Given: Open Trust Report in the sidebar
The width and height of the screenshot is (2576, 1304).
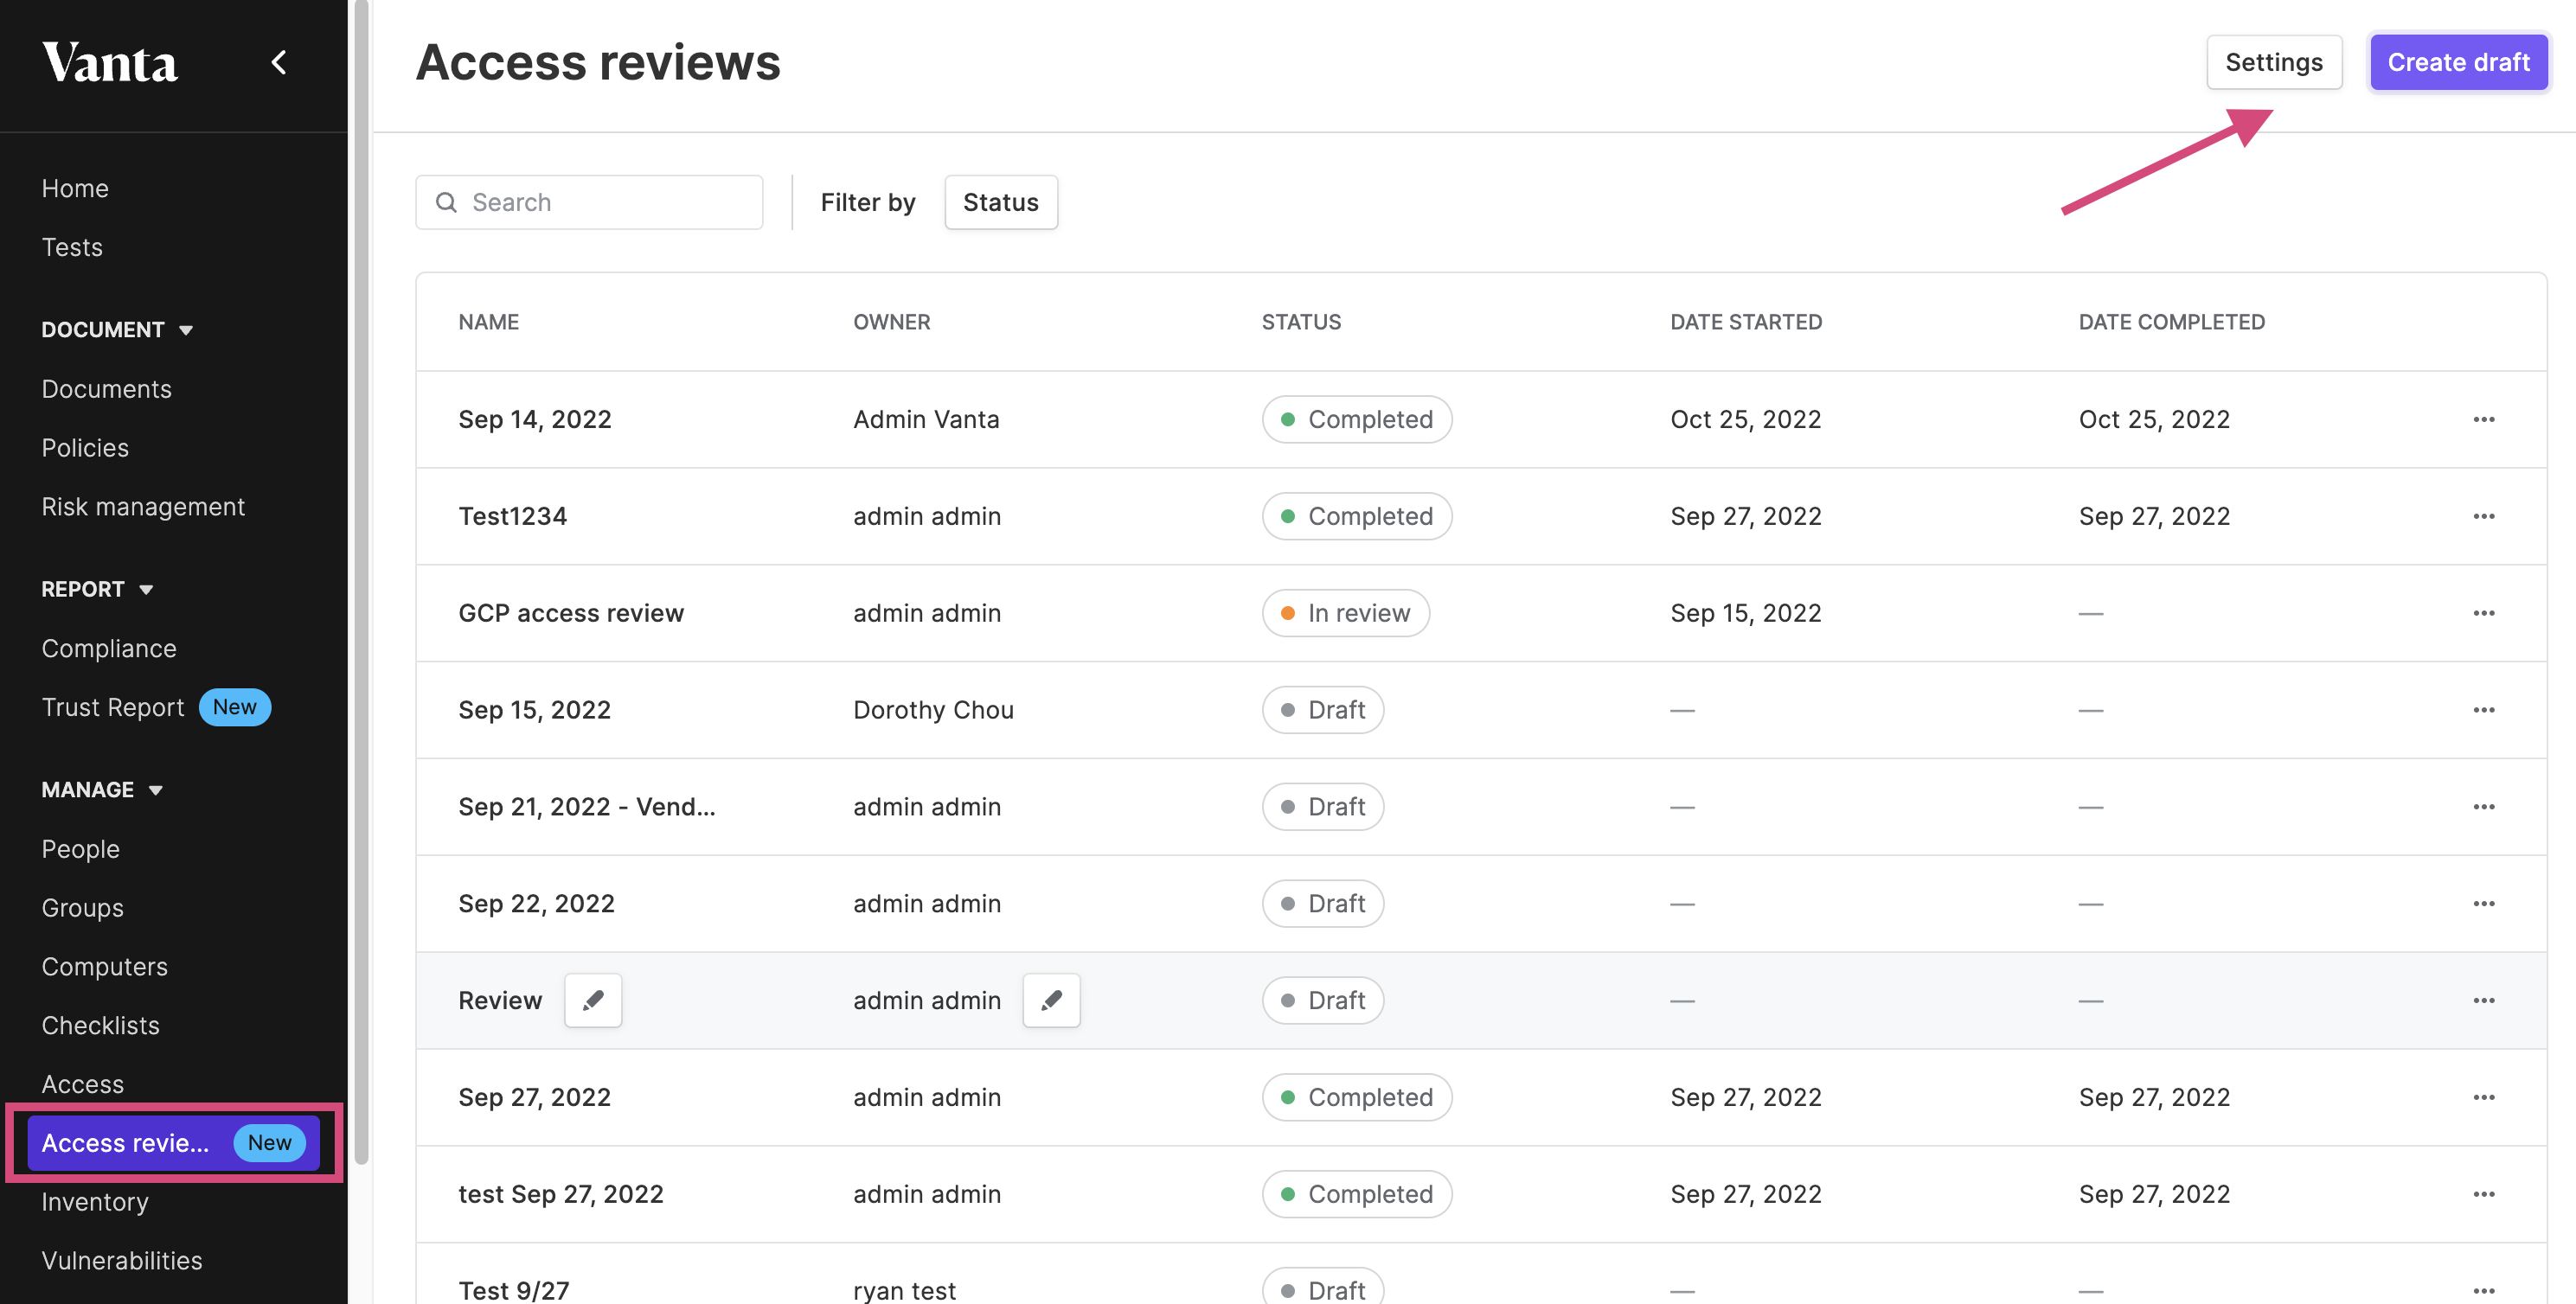Looking at the screenshot, I should pyautogui.click(x=113, y=708).
